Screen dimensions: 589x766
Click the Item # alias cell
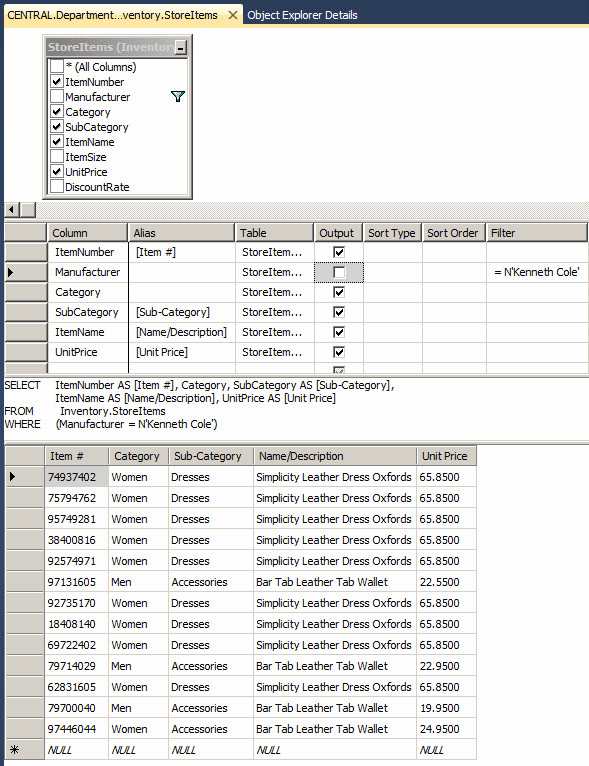(182, 252)
